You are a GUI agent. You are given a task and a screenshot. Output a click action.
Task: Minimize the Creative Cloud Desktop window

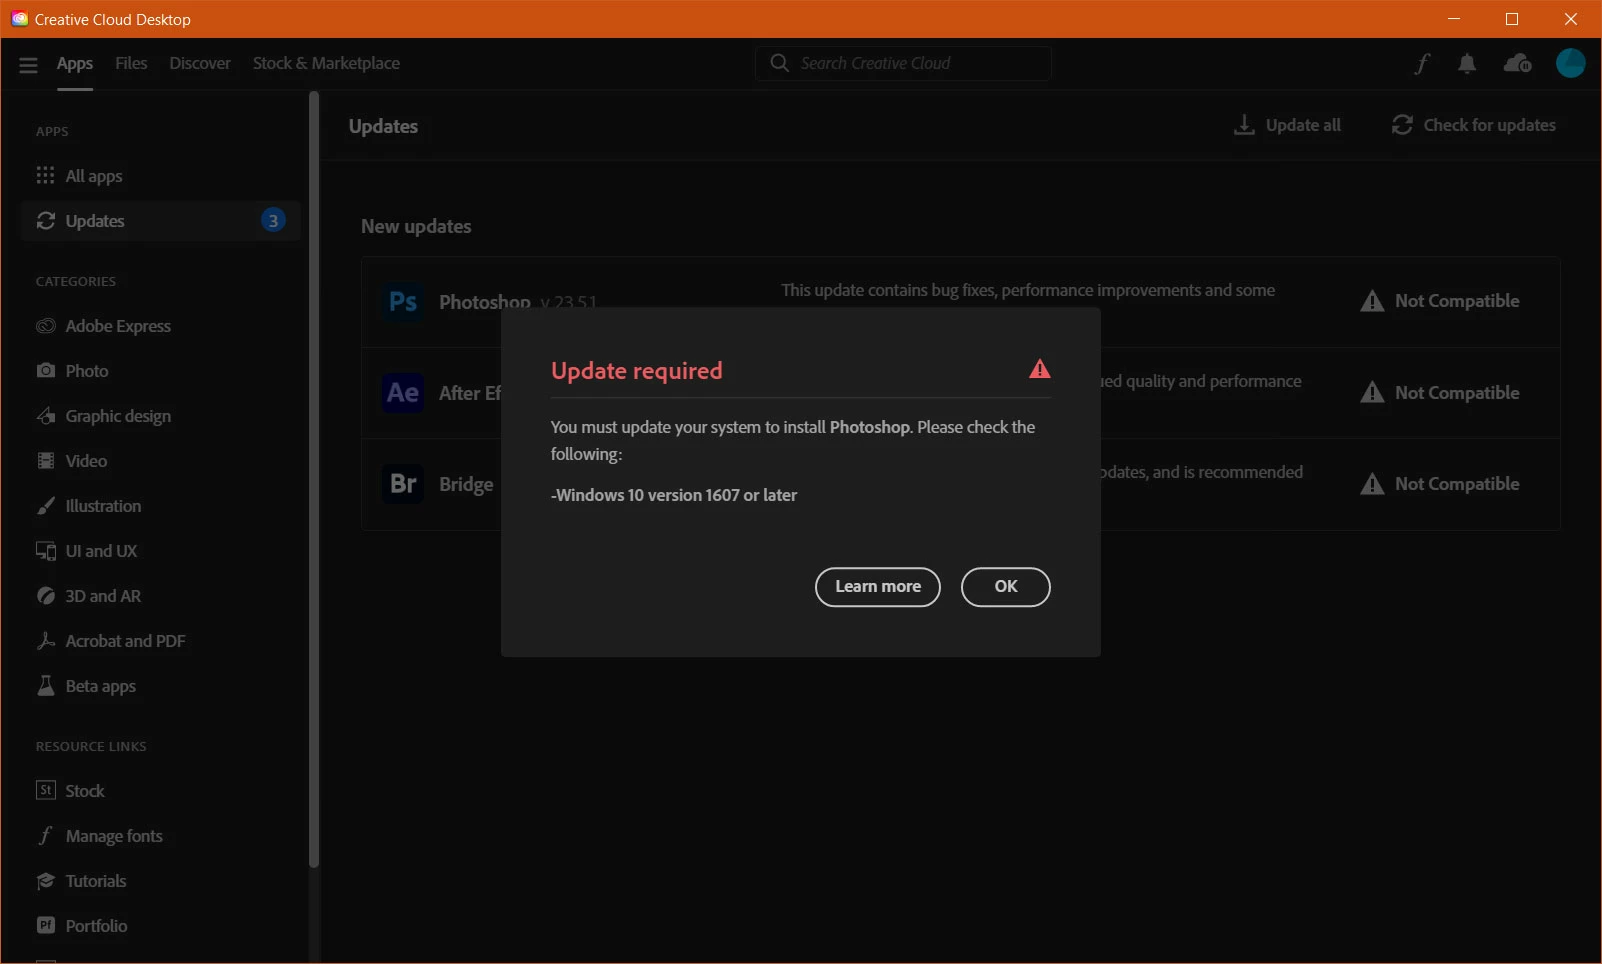1454,19
